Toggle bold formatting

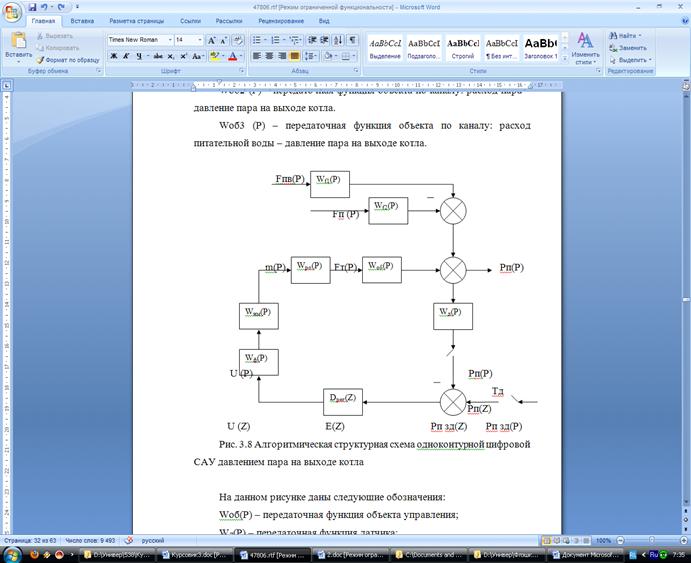click(113, 56)
